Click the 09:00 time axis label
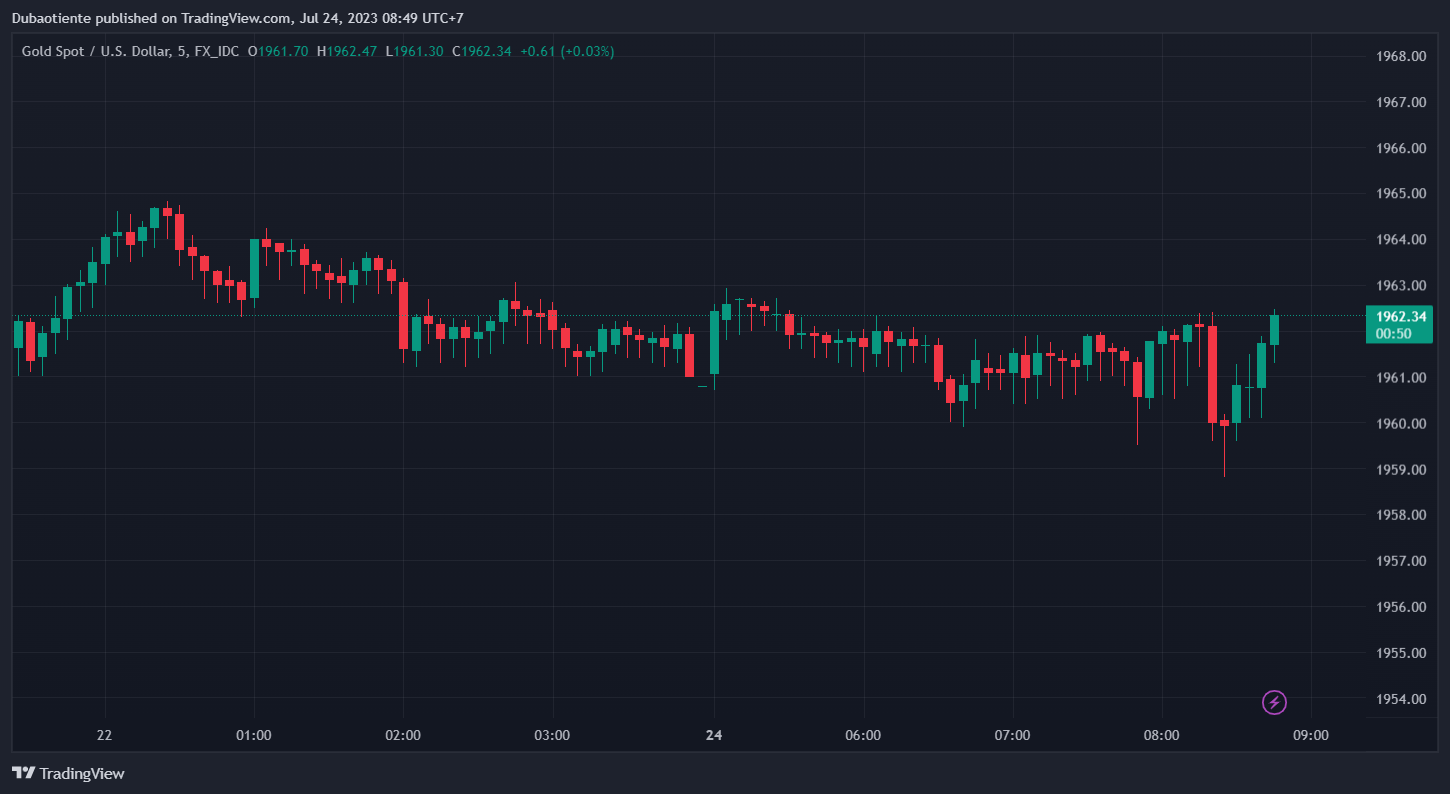The width and height of the screenshot is (1450, 794). (1311, 735)
